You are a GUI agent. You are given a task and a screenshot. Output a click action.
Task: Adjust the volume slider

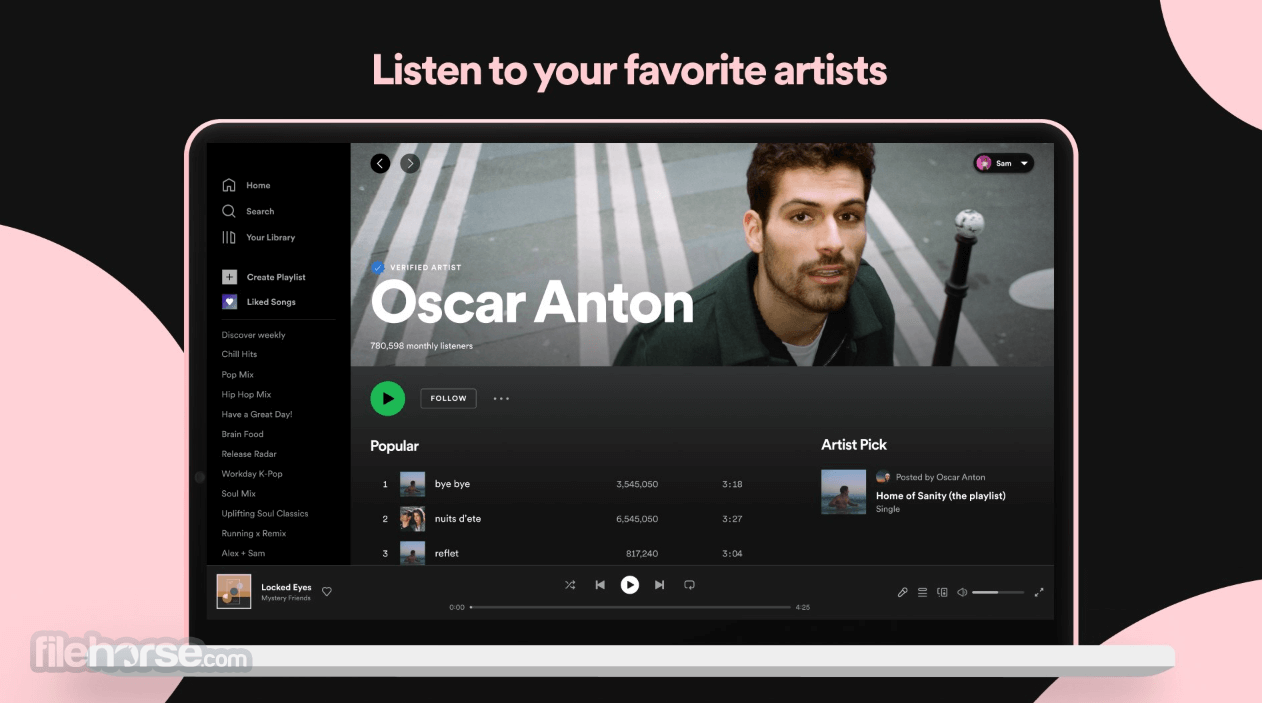[x=998, y=592]
